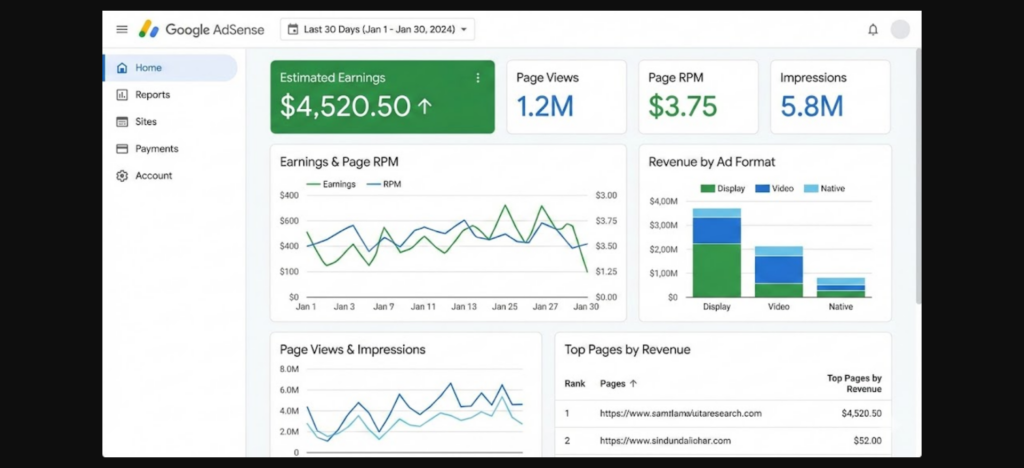
Task: Click the Native stacked bar
Action: pyautogui.click(x=840, y=287)
